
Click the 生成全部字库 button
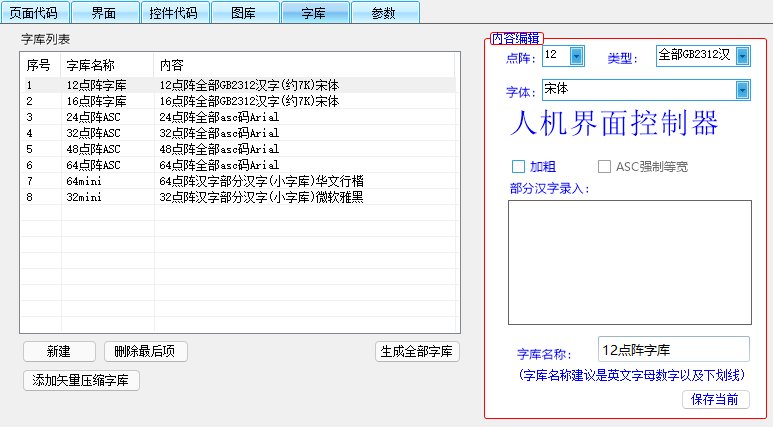tap(417, 352)
